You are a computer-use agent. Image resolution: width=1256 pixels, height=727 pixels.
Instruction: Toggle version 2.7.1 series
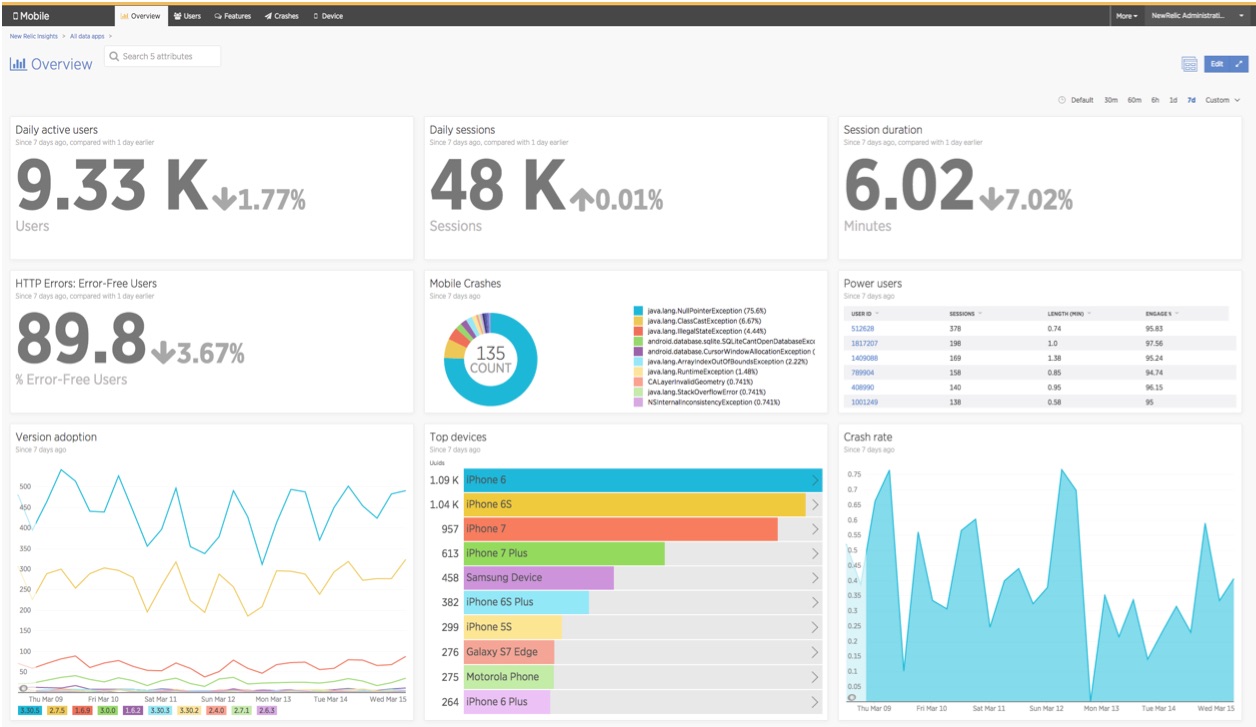pyautogui.click(x=242, y=711)
